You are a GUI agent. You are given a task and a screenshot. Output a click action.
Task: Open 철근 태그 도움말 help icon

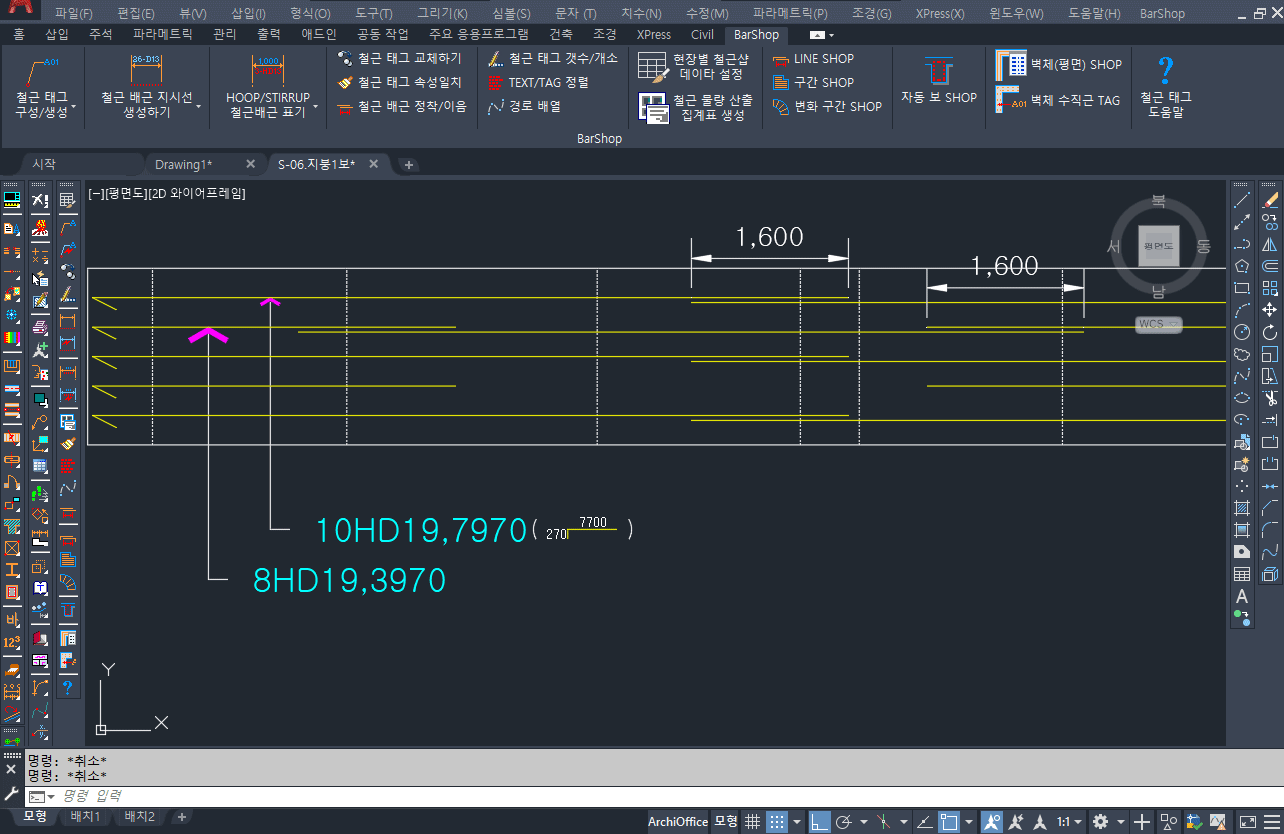tap(1165, 71)
